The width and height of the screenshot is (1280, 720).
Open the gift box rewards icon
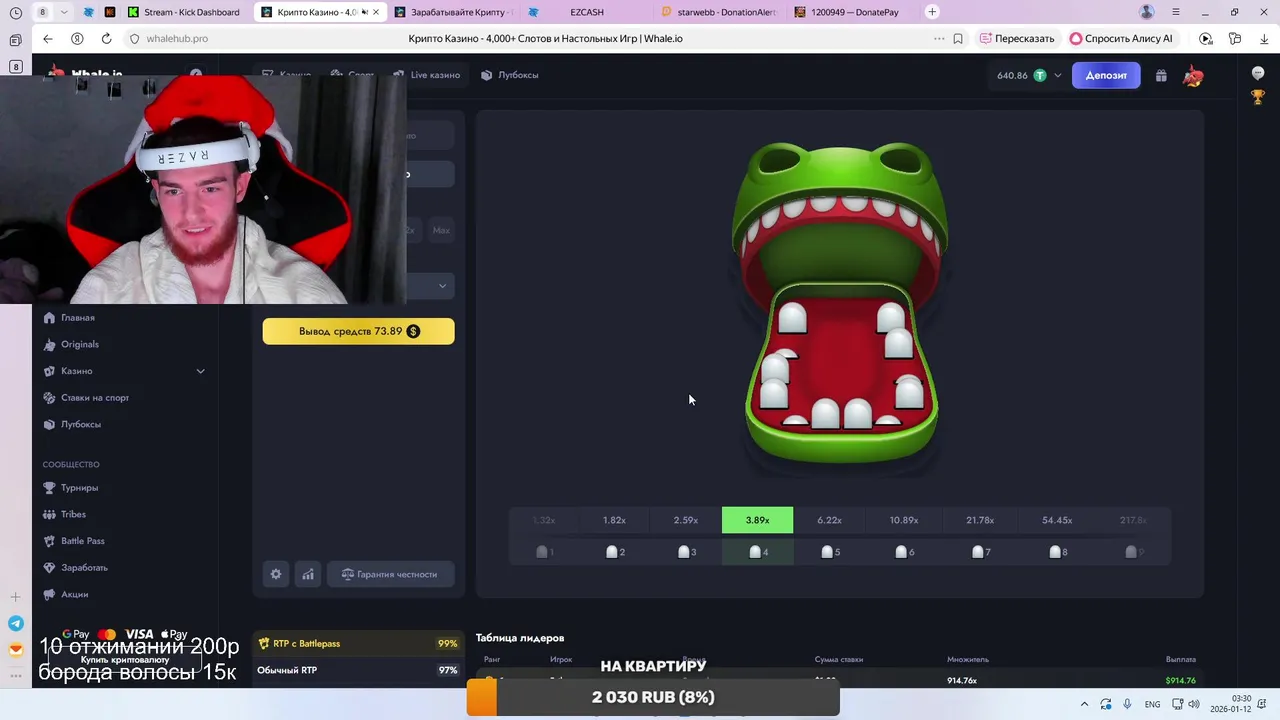(x=1161, y=75)
